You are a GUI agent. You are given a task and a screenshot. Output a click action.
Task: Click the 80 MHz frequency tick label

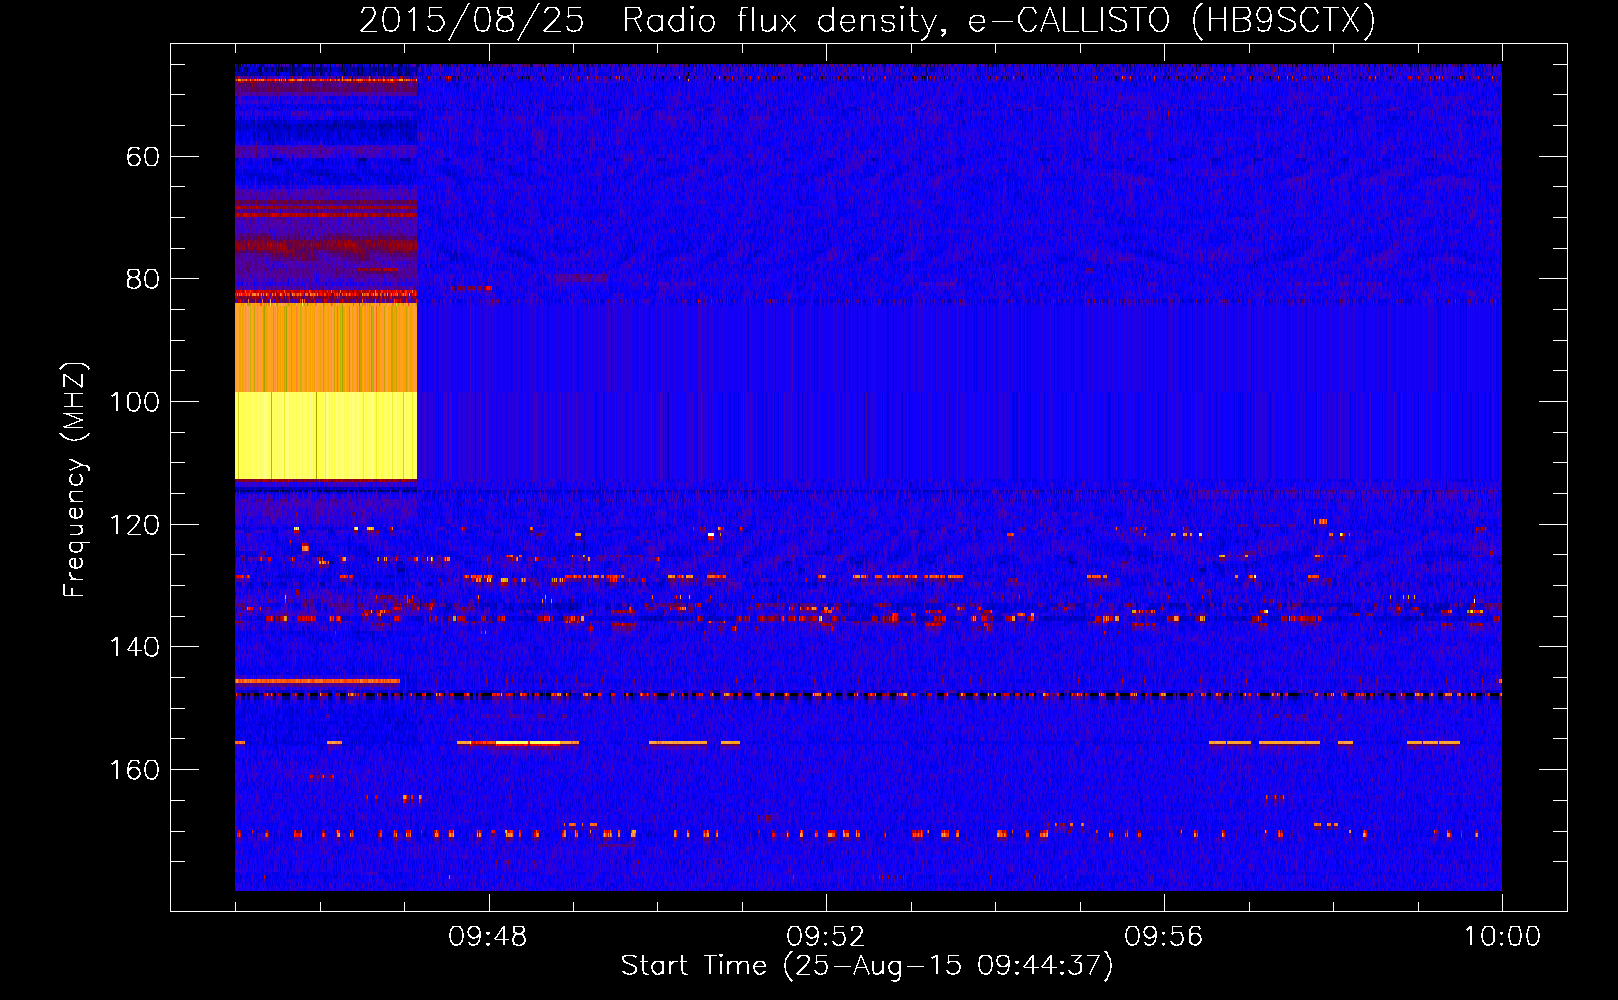pos(143,279)
